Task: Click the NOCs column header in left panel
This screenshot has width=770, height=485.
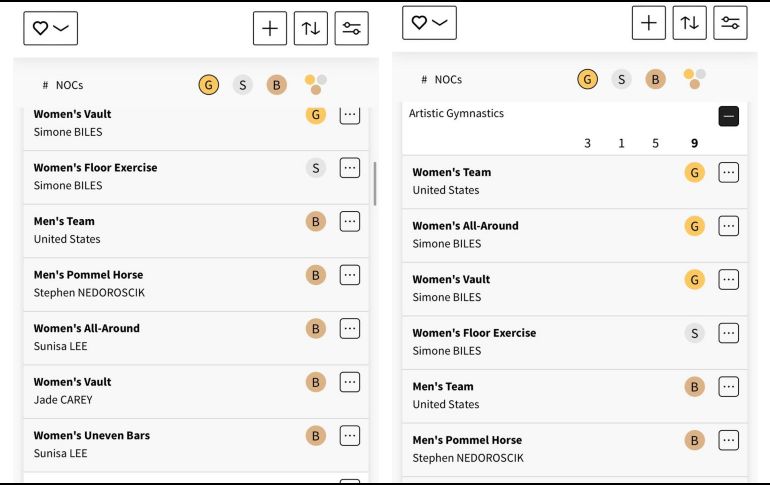Action: click(x=68, y=86)
